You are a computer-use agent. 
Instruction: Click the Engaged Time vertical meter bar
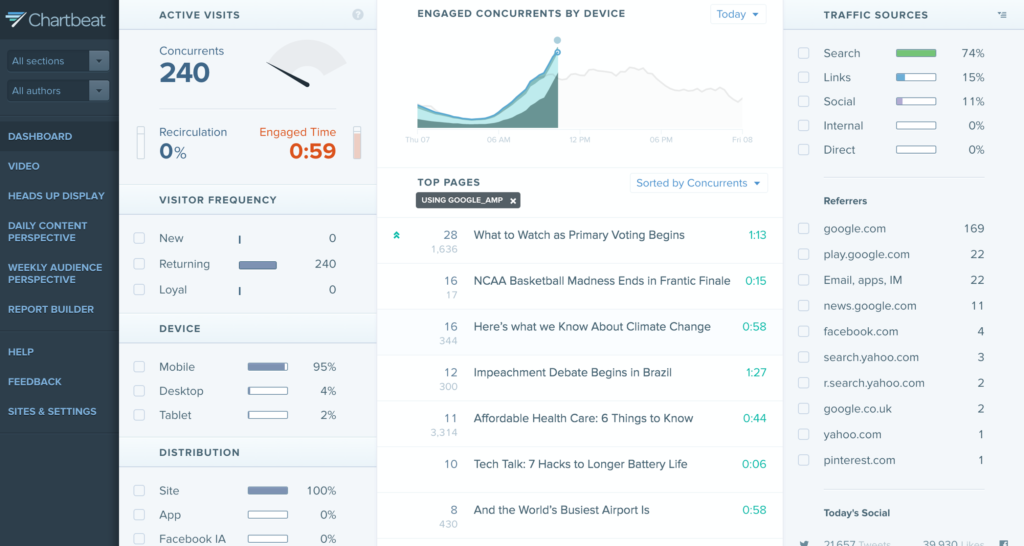(357, 143)
